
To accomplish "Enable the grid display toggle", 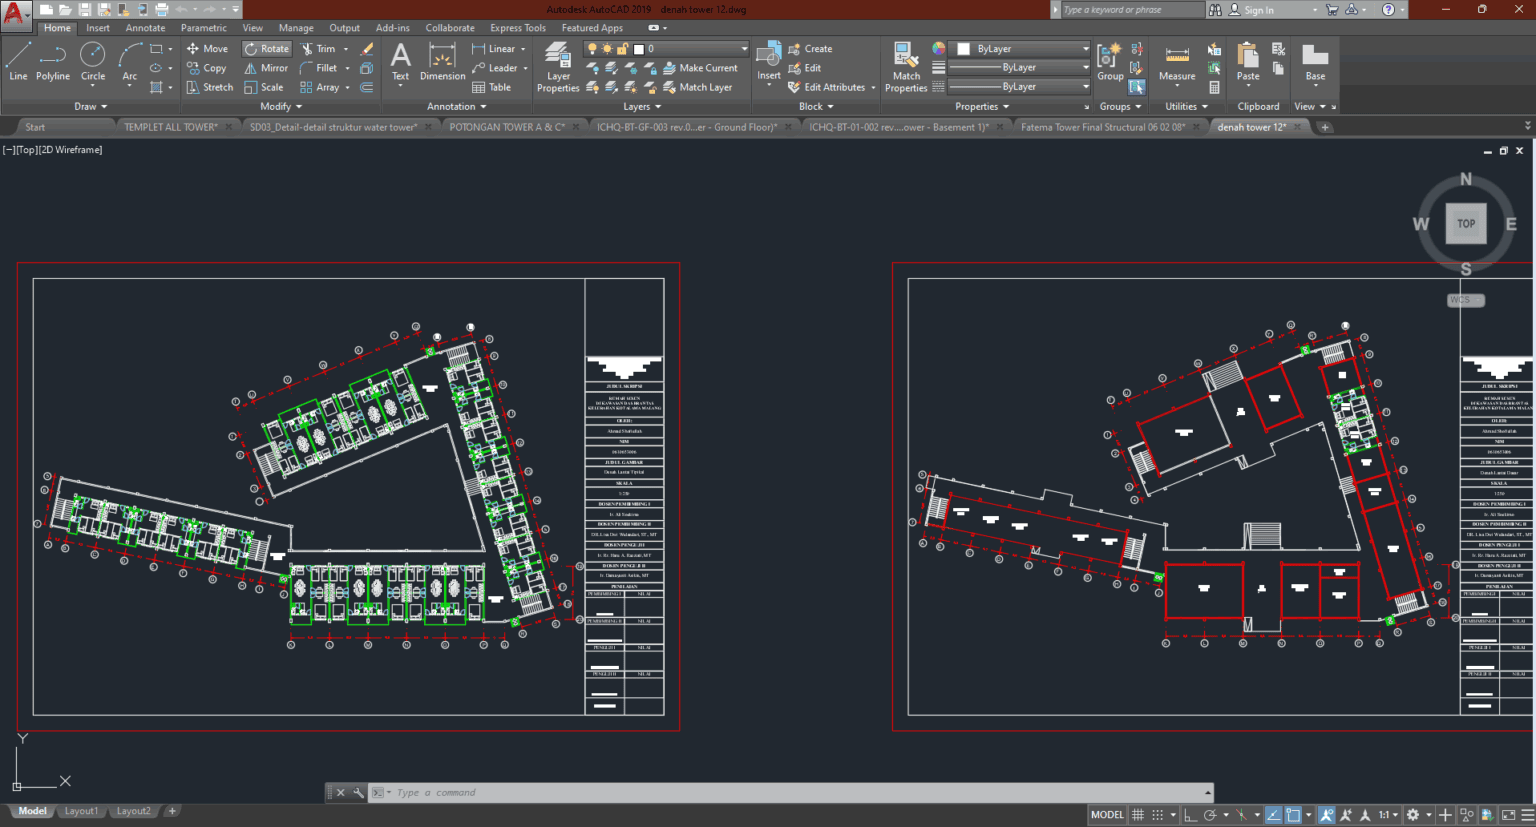I will point(1138,814).
